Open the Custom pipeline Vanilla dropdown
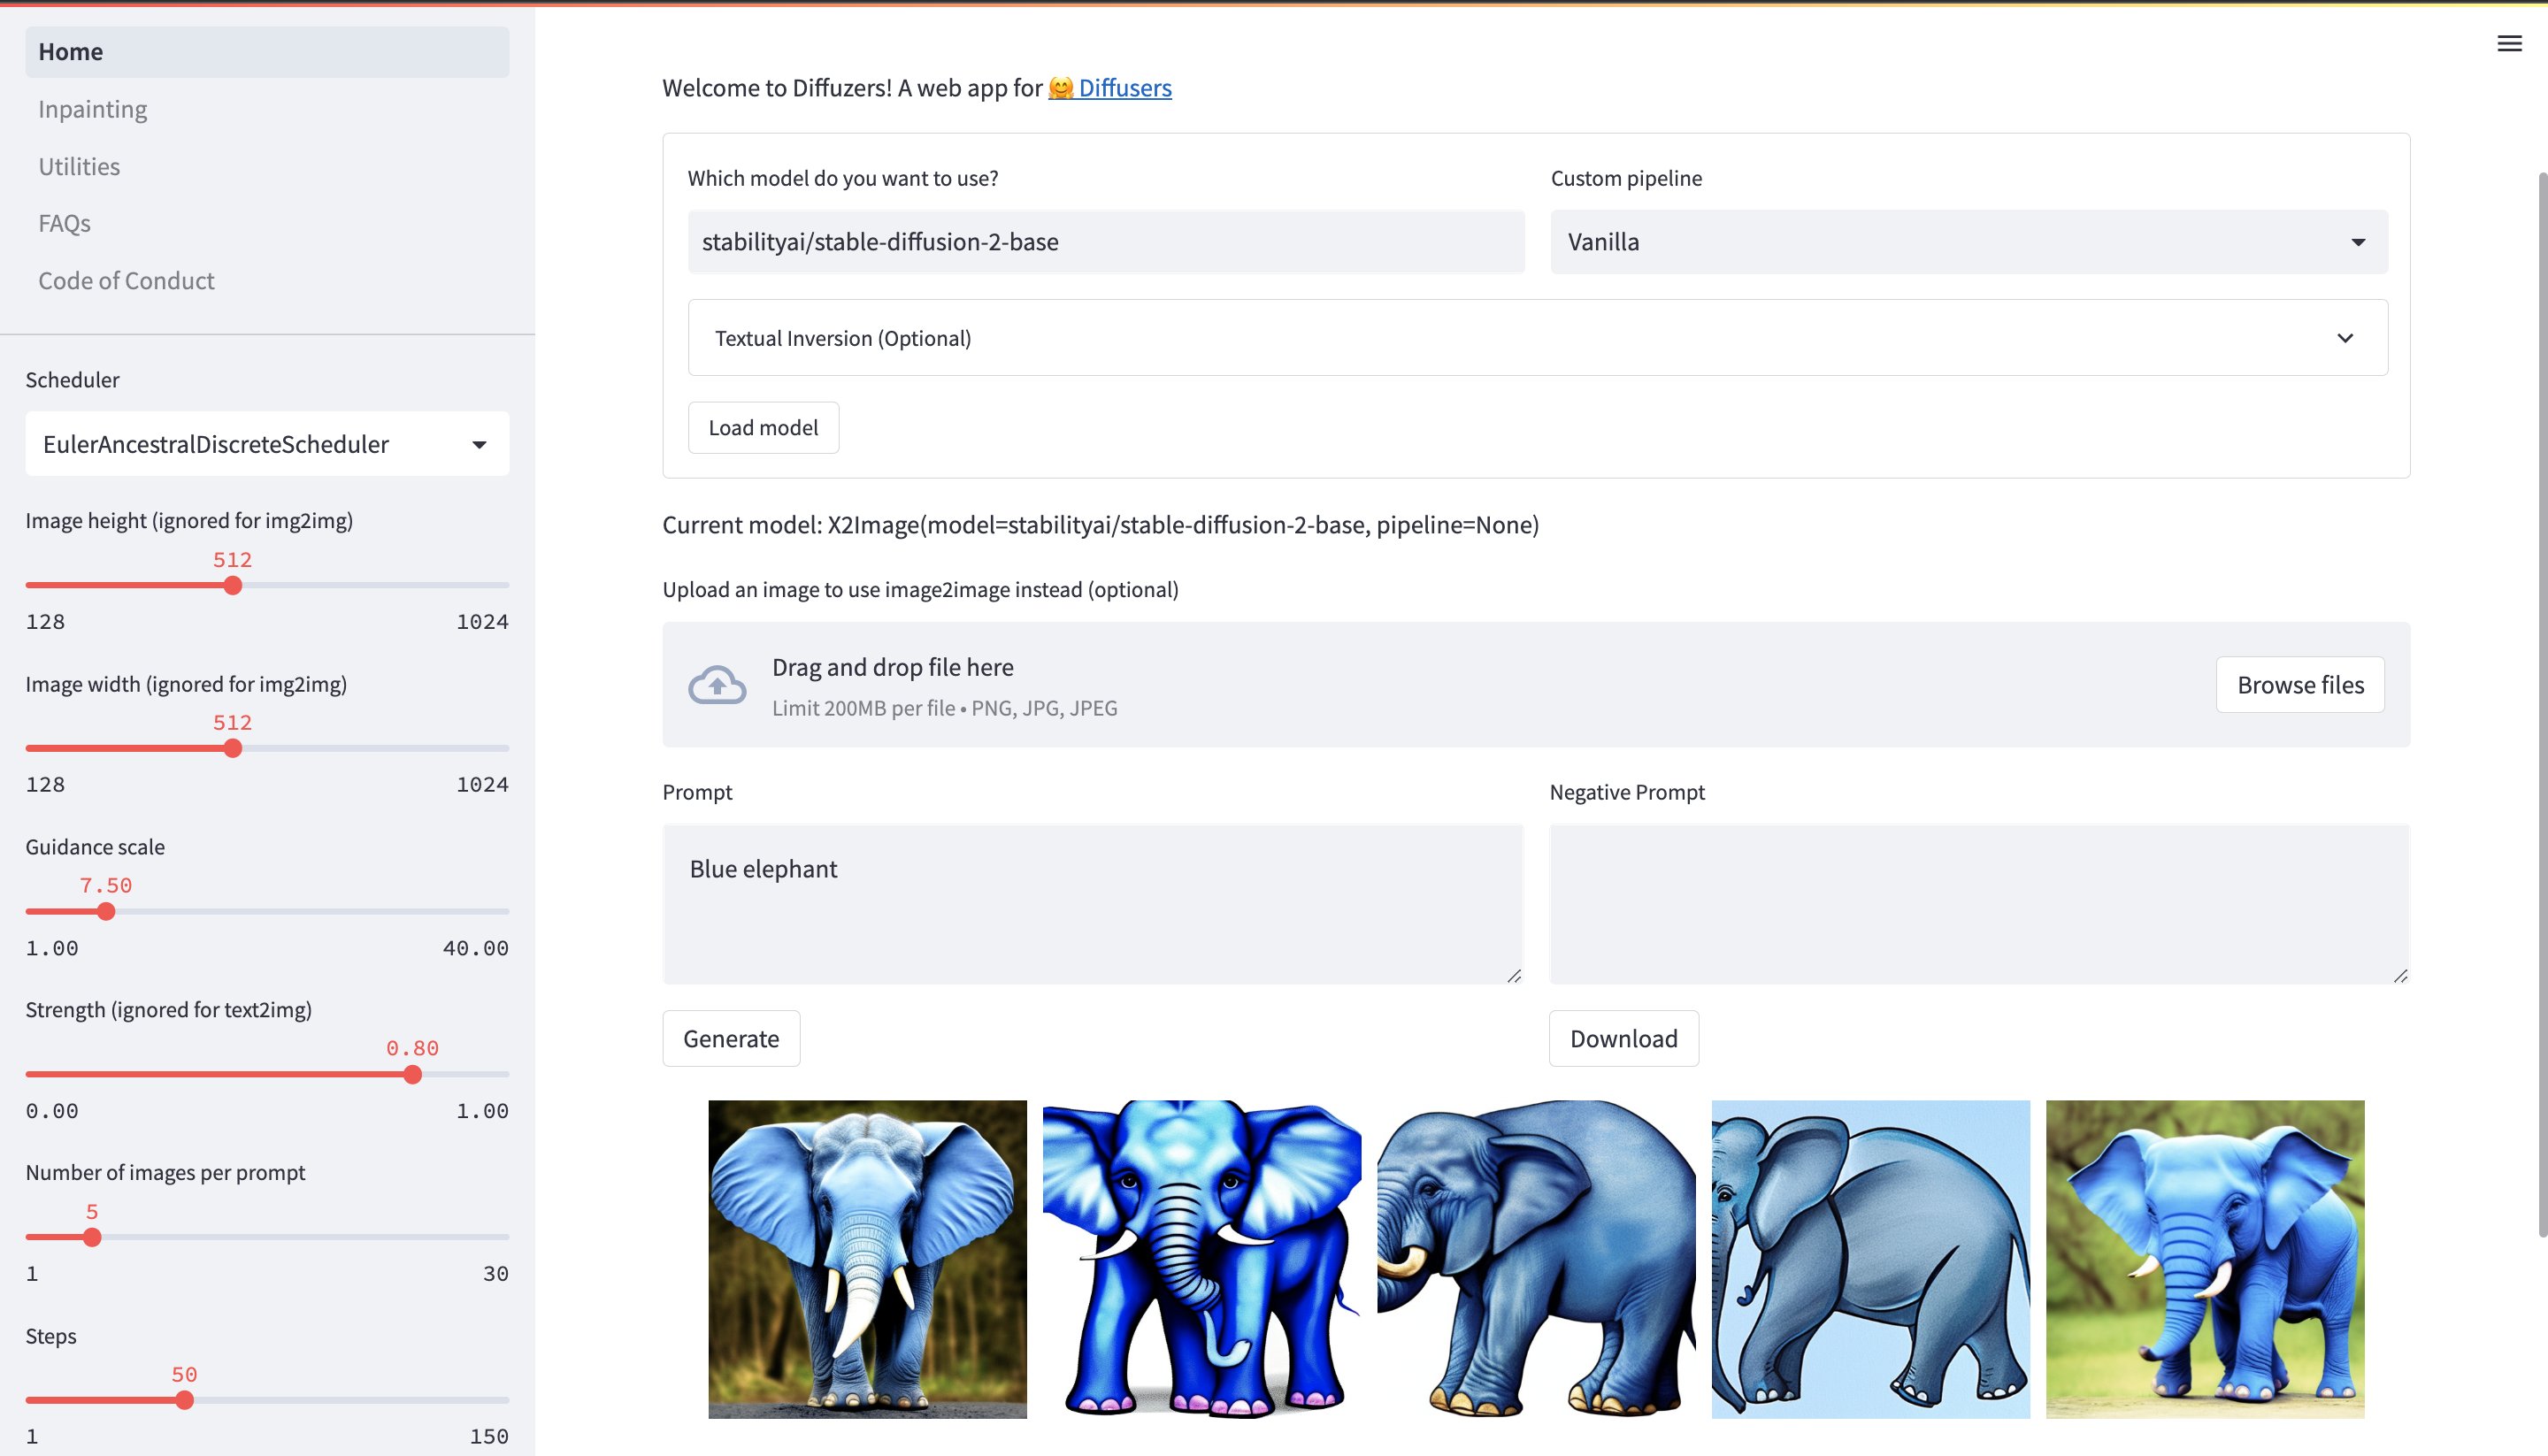2548x1456 pixels. point(1968,242)
